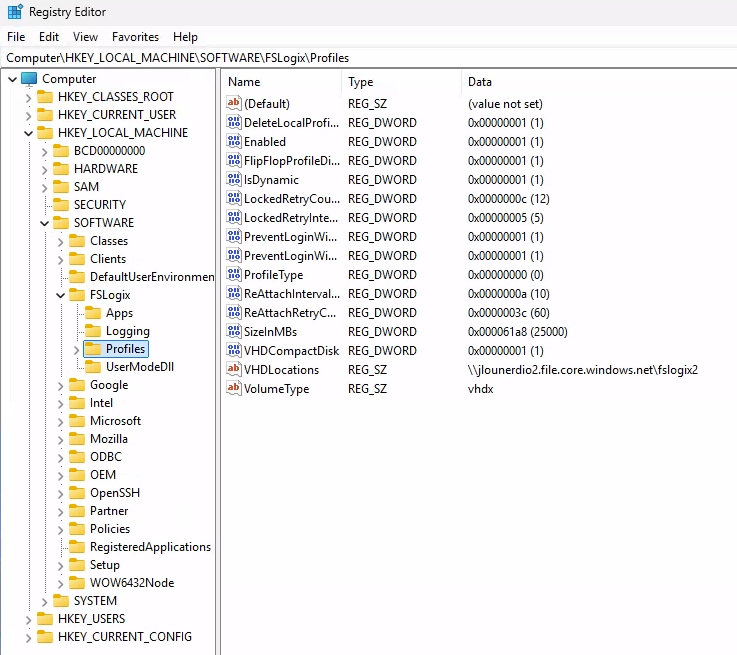The width and height of the screenshot is (737, 655).
Task: Select the SizeInMBs DWORD icon
Action: click(234, 331)
